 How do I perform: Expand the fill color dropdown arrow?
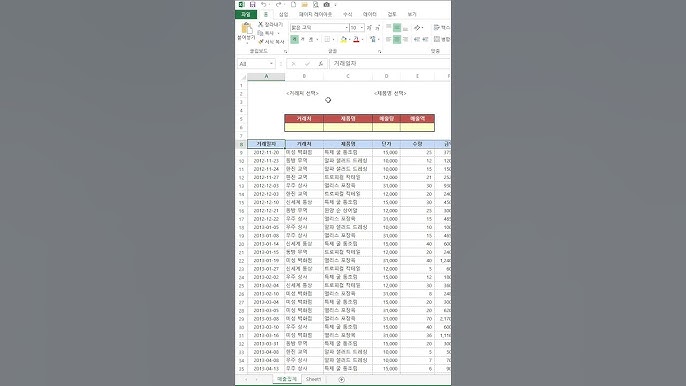tap(349, 39)
